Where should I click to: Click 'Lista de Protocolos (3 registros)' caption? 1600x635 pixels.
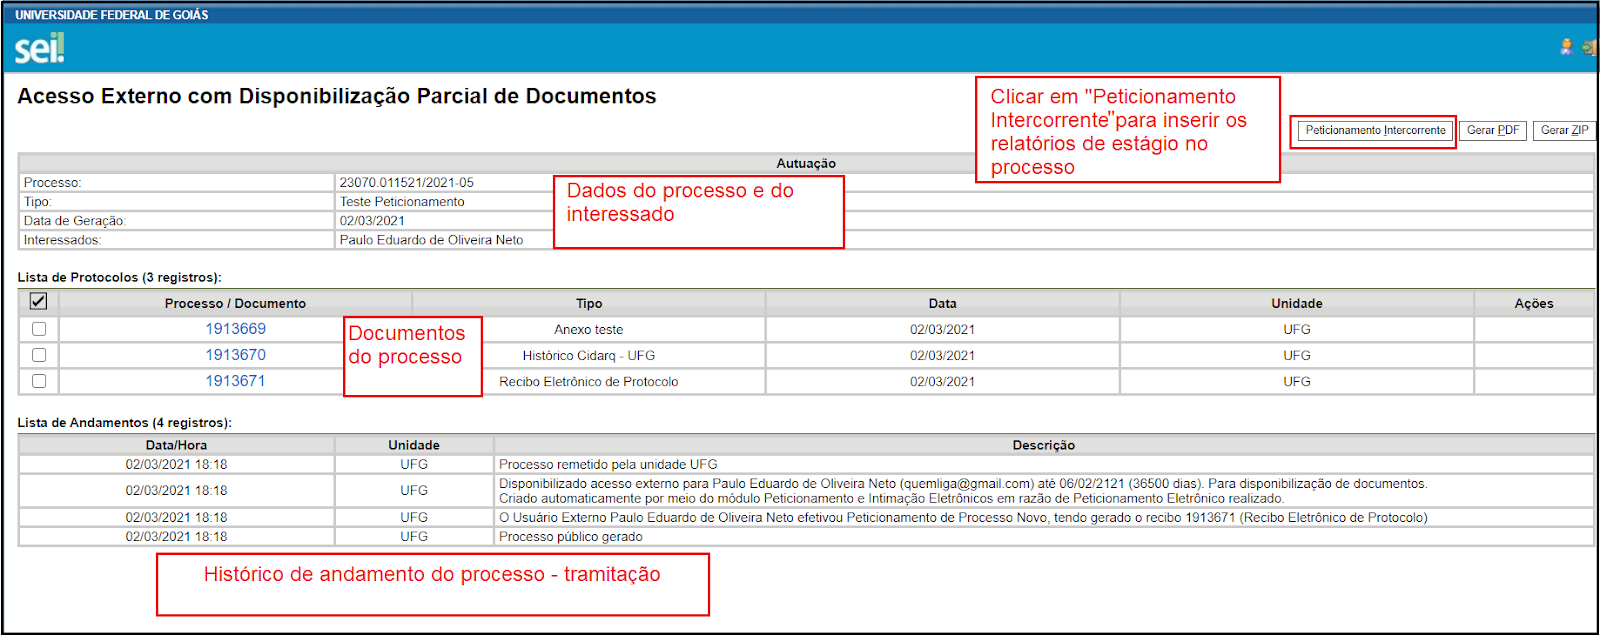119,278
